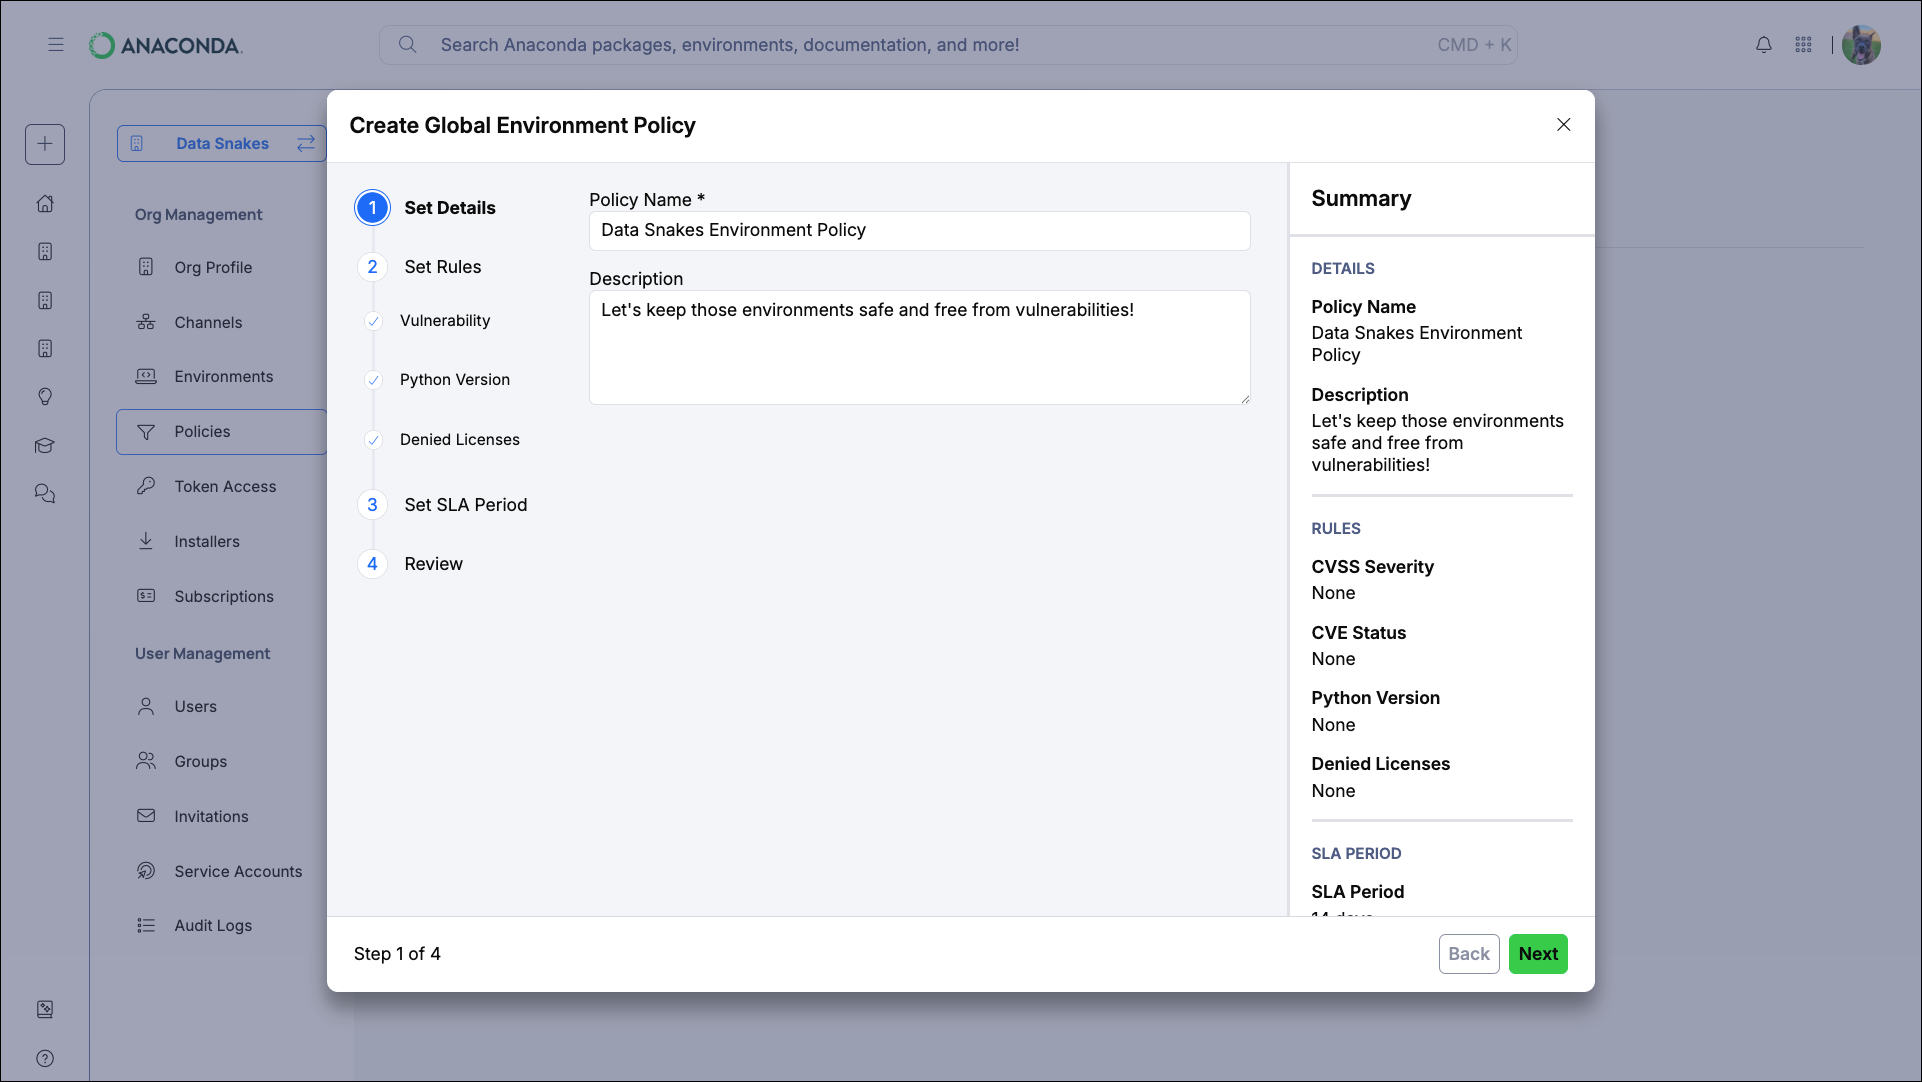Click the Summary heading
Viewport: 1922px width, 1082px height.
click(x=1361, y=199)
